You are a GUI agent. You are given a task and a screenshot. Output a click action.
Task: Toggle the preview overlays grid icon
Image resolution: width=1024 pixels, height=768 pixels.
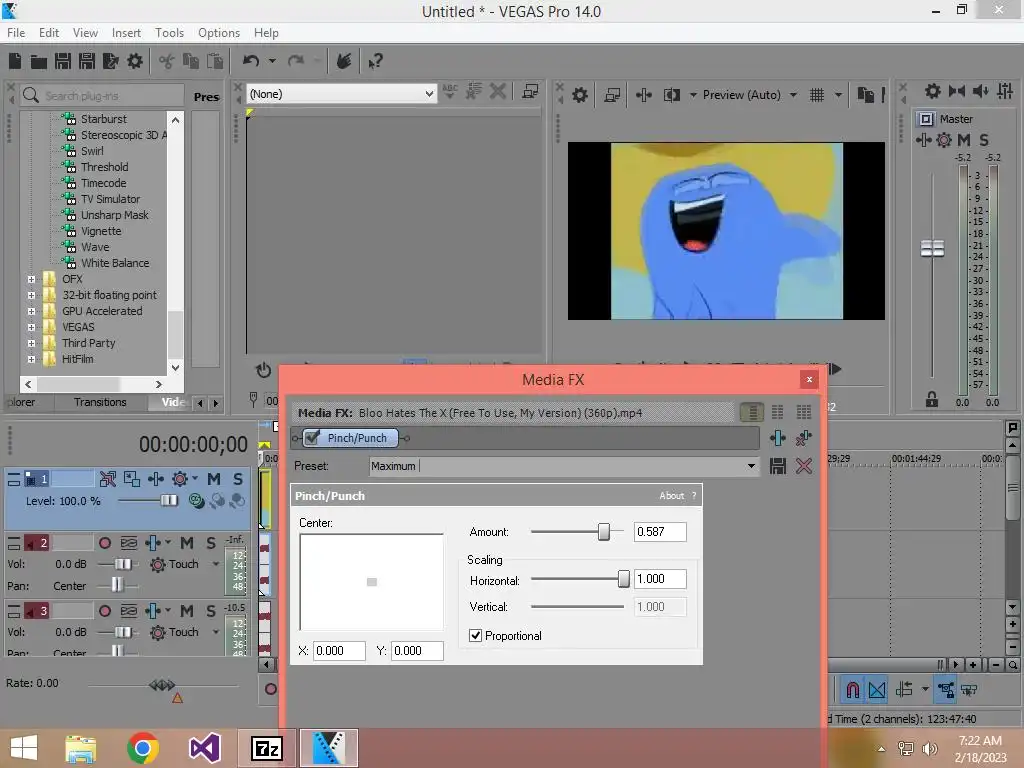(816, 95)
